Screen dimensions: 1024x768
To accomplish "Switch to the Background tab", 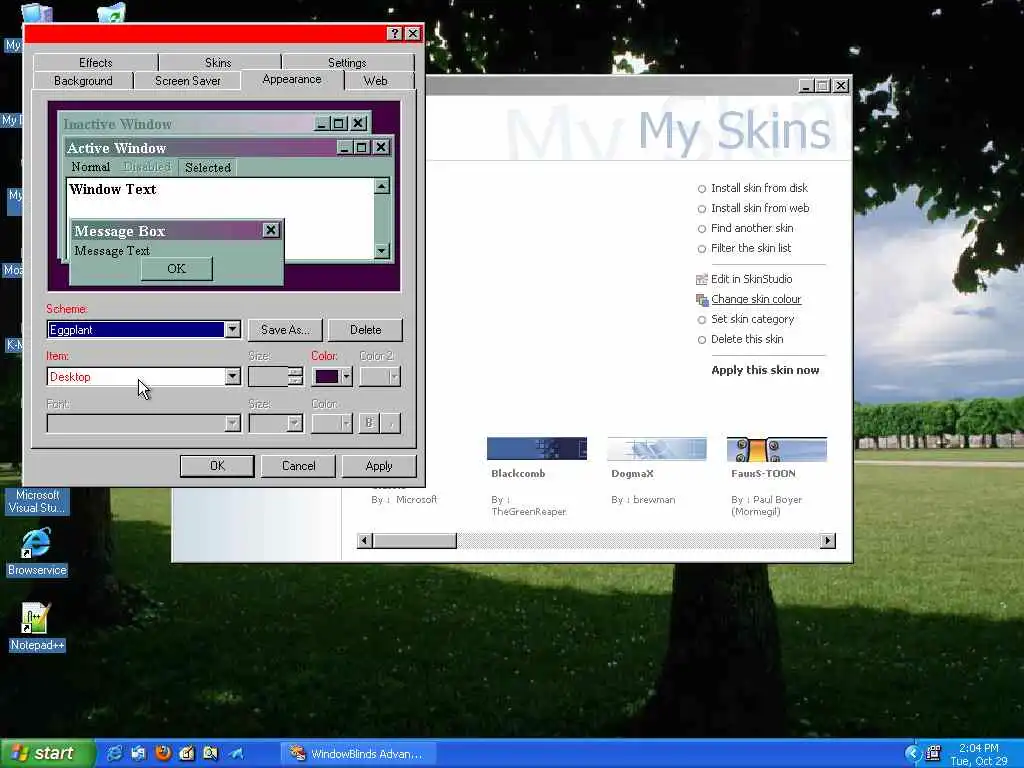I will pyautogui.click(x=83, y=81).
